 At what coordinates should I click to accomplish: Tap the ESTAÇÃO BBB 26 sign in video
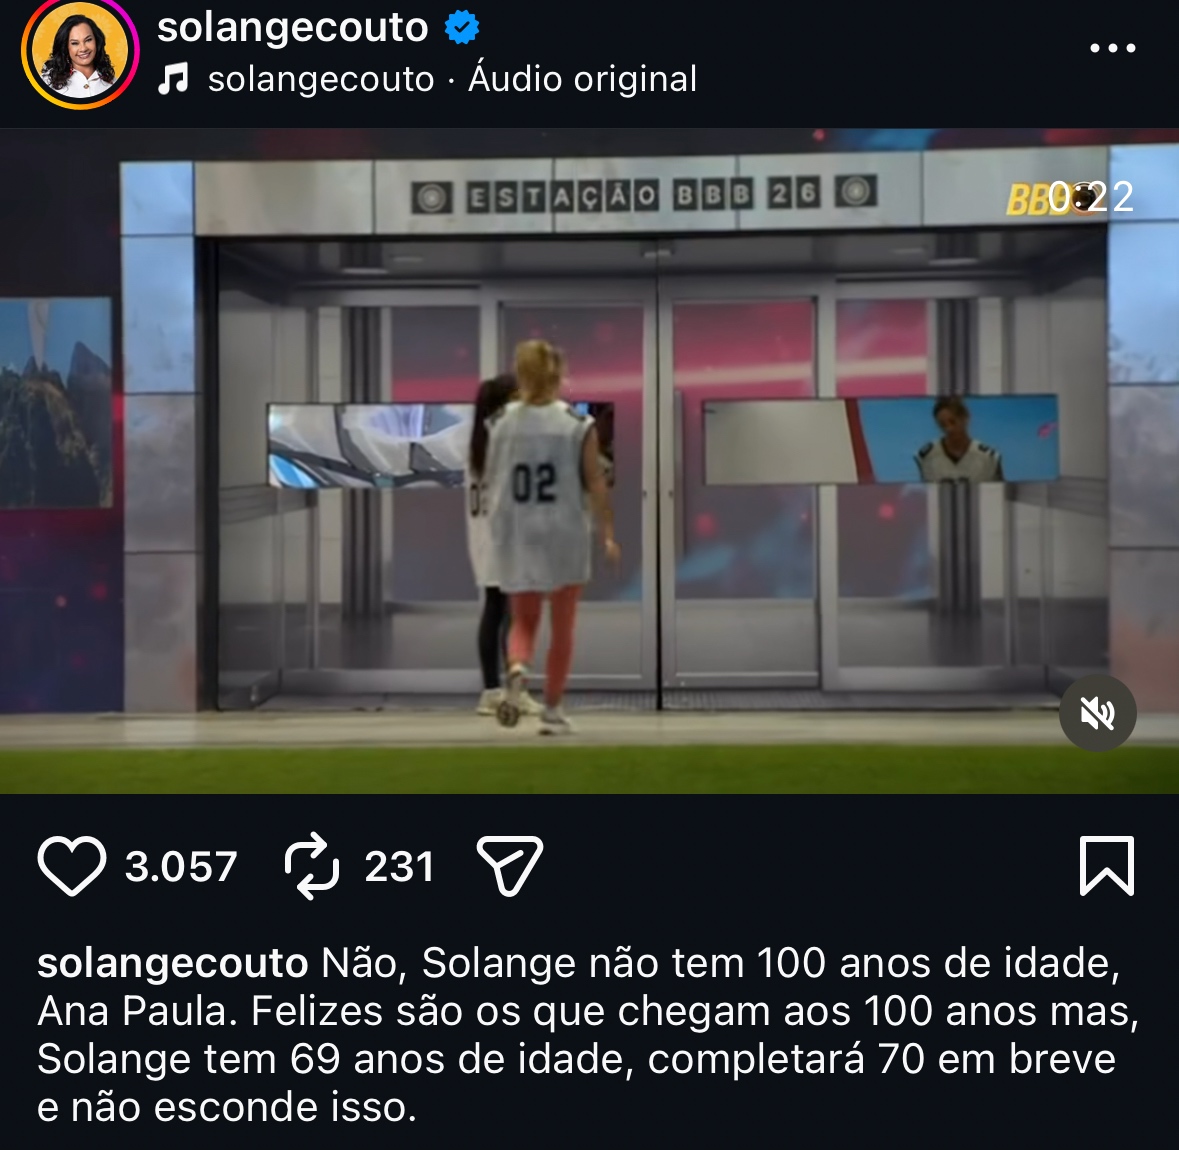click(644, 196)
